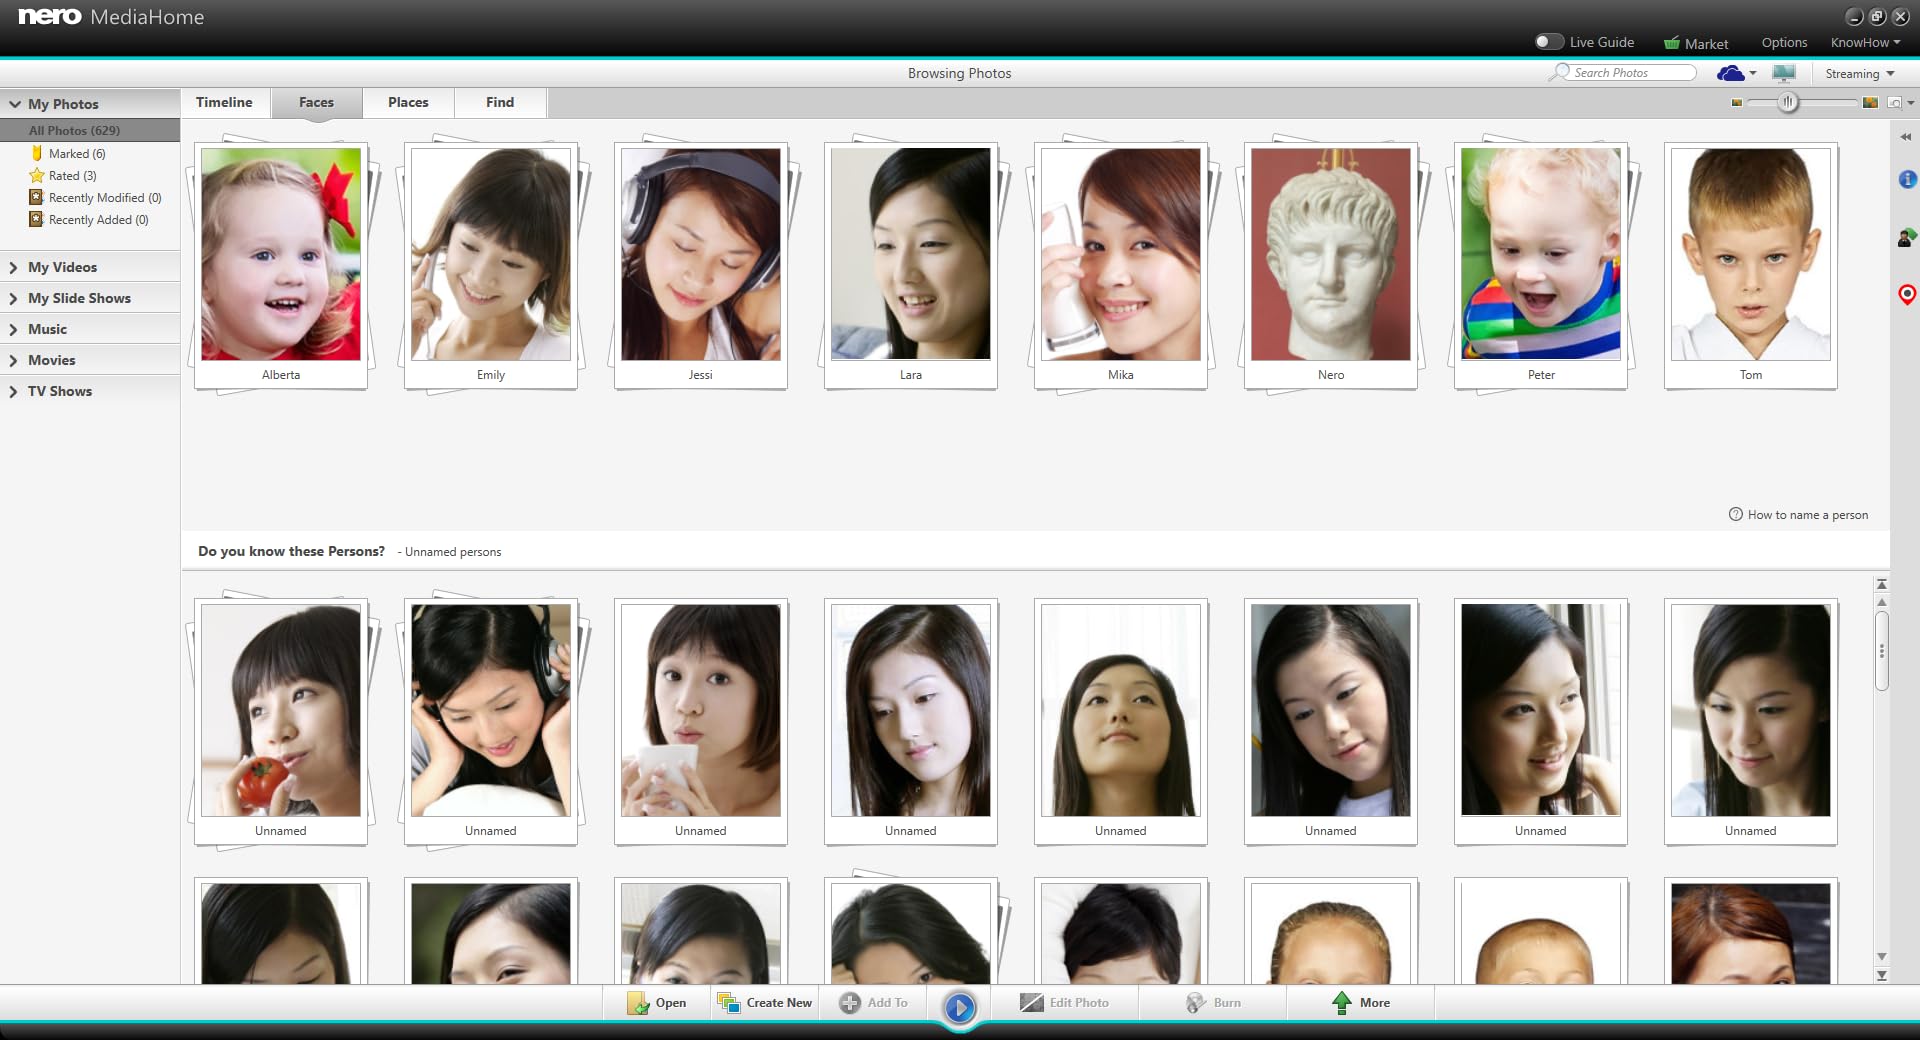This screenshot has height=1040, width=1920.
Task: Click the blue info icon in right sidebar
Action: [x=1907, y=179]
